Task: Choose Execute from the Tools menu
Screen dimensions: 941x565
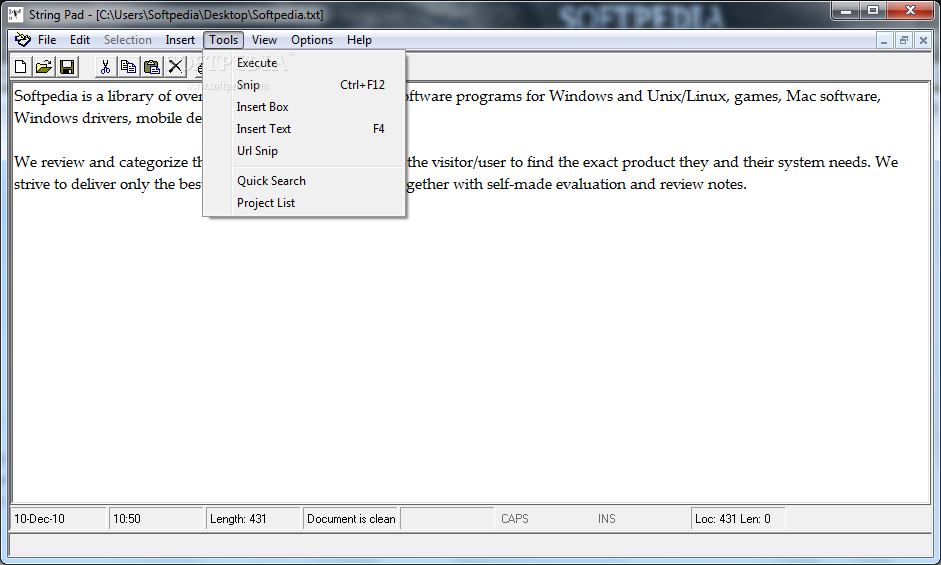Action: 304,63
